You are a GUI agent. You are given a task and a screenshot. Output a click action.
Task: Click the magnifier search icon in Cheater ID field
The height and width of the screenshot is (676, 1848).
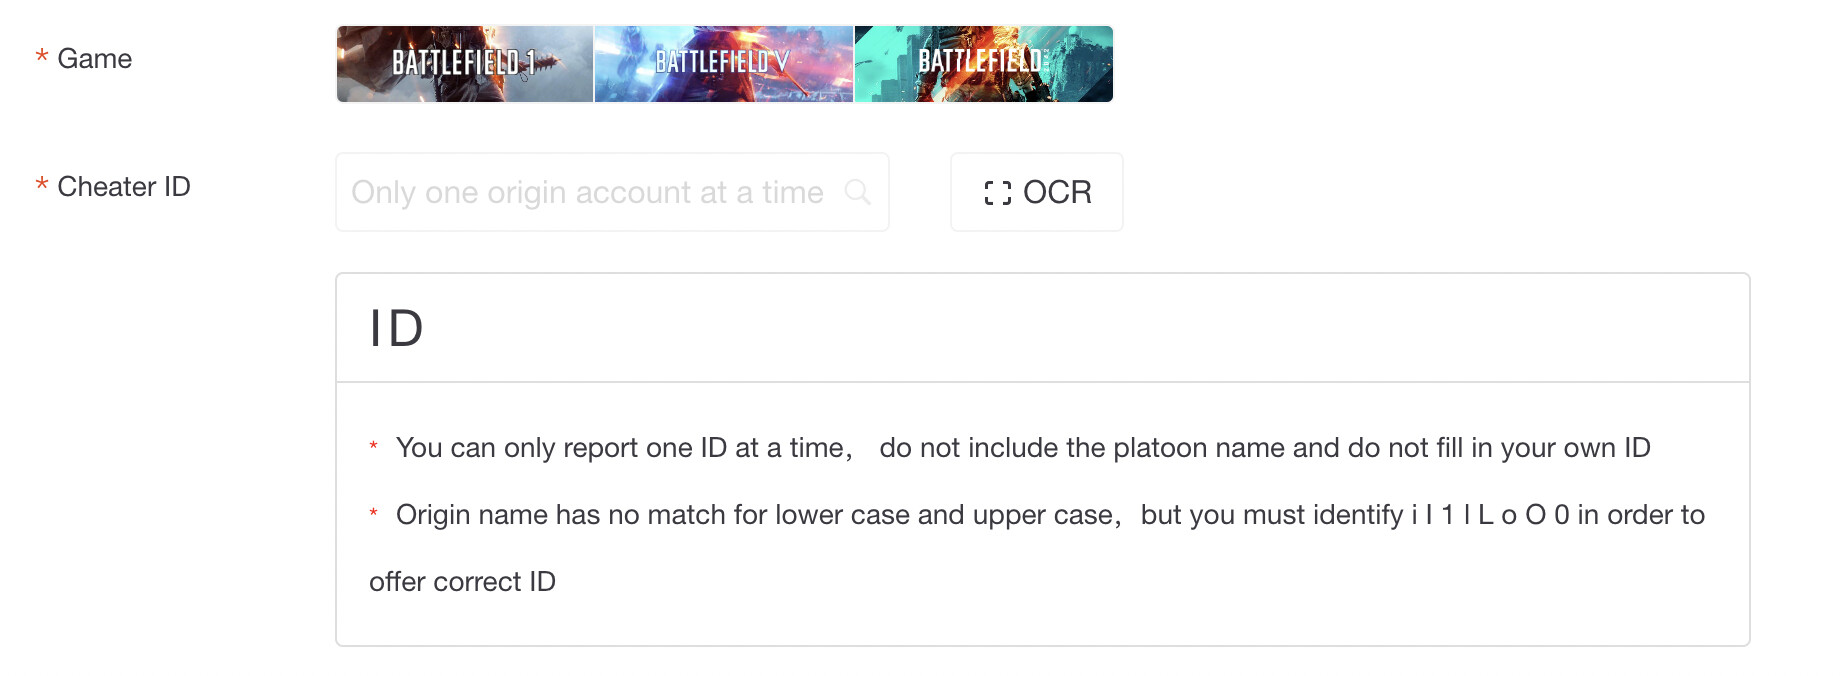pyautogui.click(x=858, y=191)
